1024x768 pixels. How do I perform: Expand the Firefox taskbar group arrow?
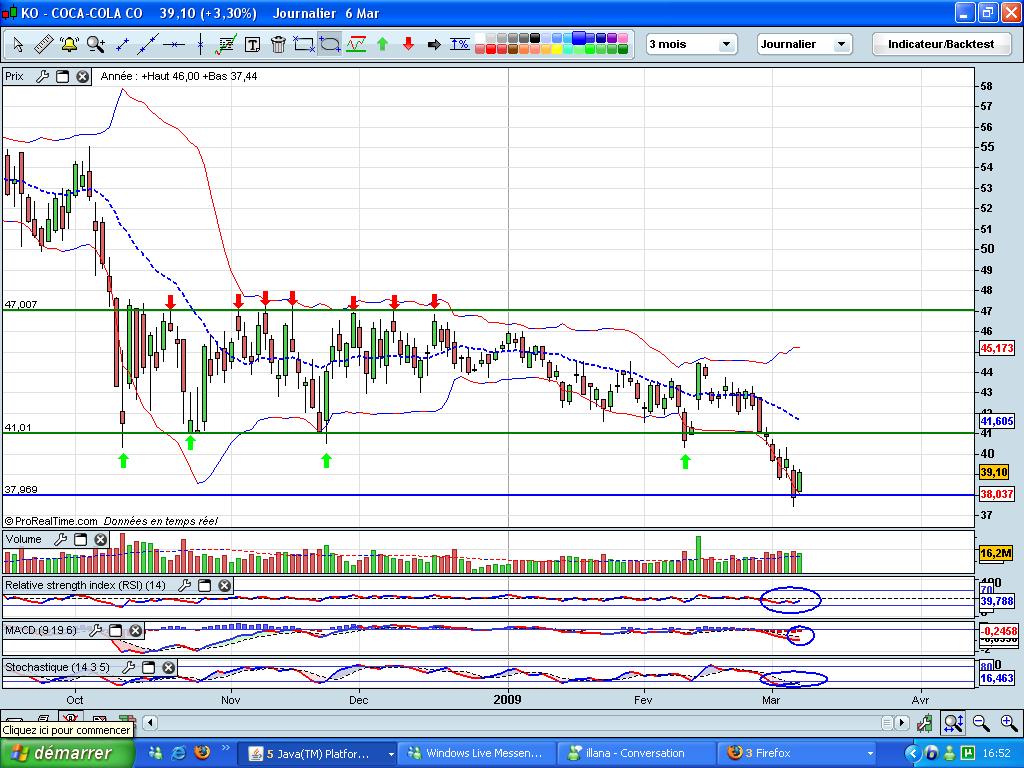coord(870,754)
